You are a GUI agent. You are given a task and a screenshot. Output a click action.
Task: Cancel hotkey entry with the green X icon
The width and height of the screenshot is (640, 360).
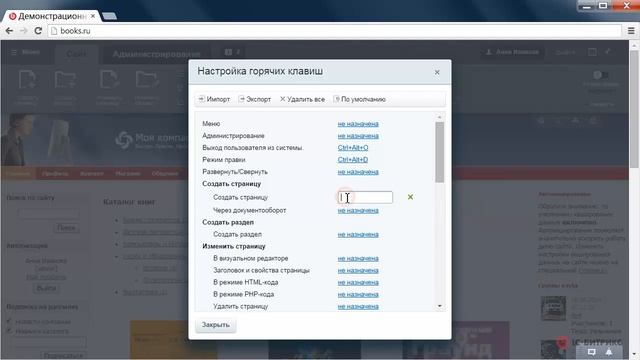click(x=410, y=197)
